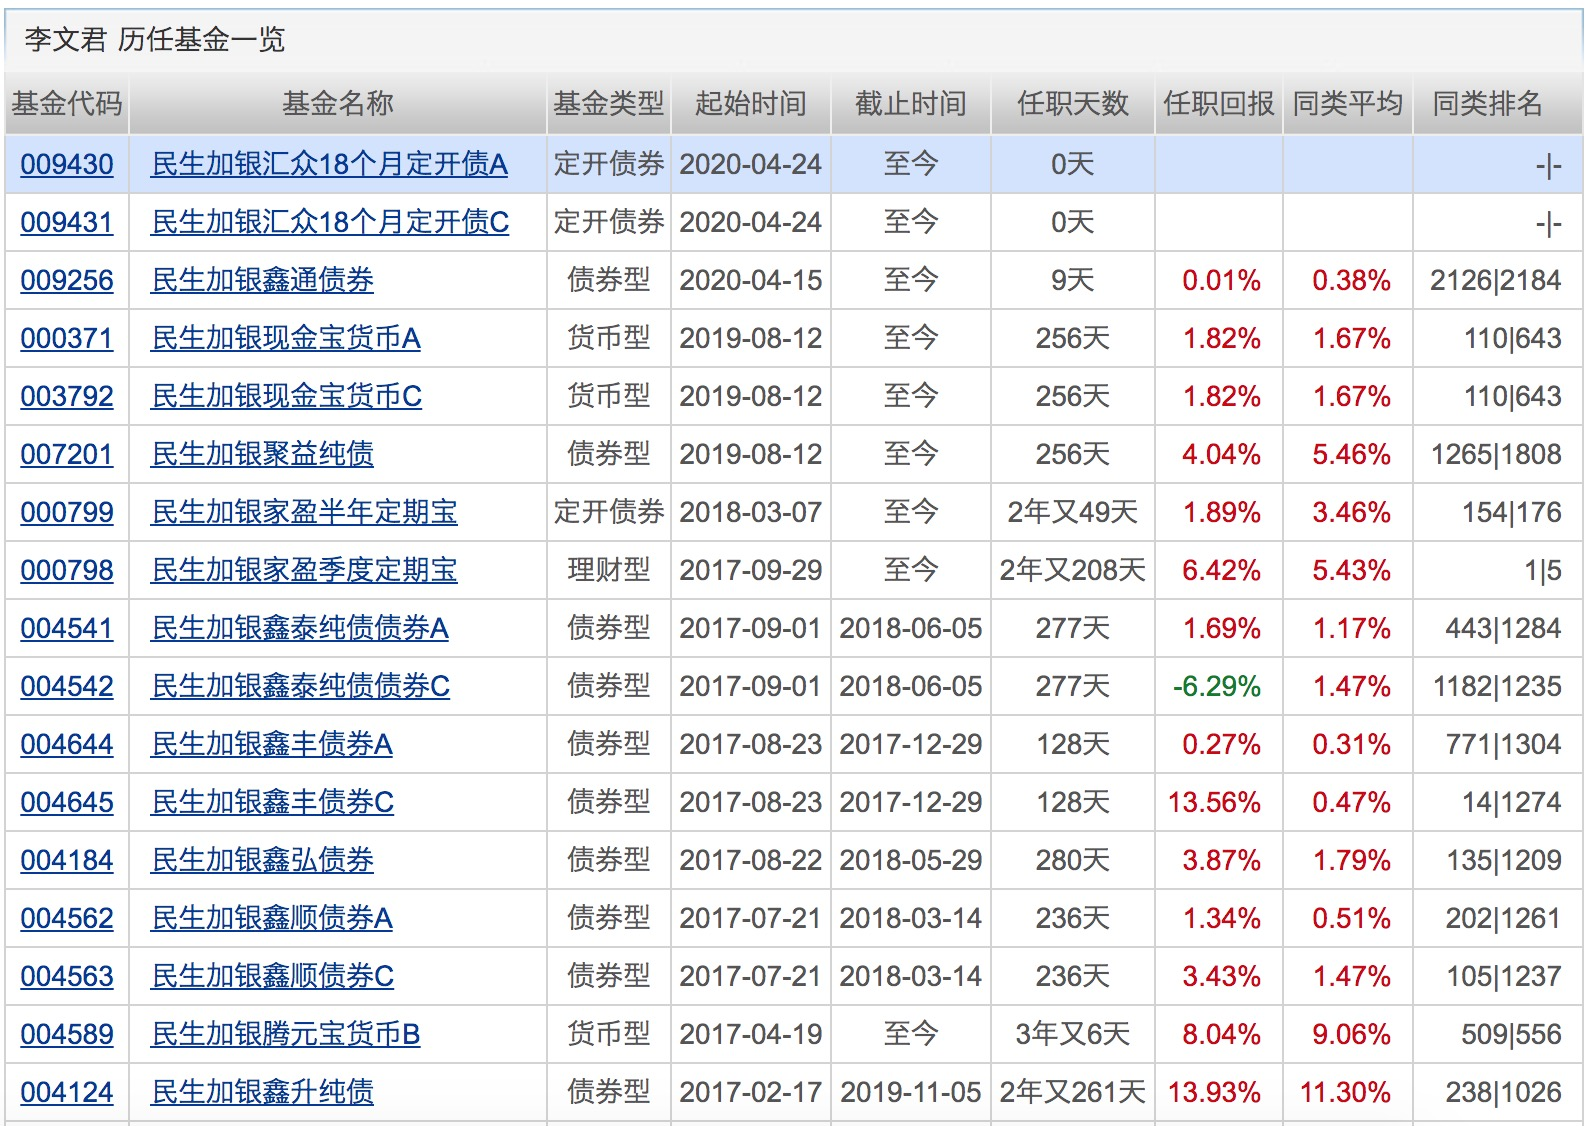Image resolution: width=1594 pixels, height=1126 pixels.
Task: Open 民生加银汇众18个月定开债C fund page
Action: pyautogui.click(x=330, y=222)
